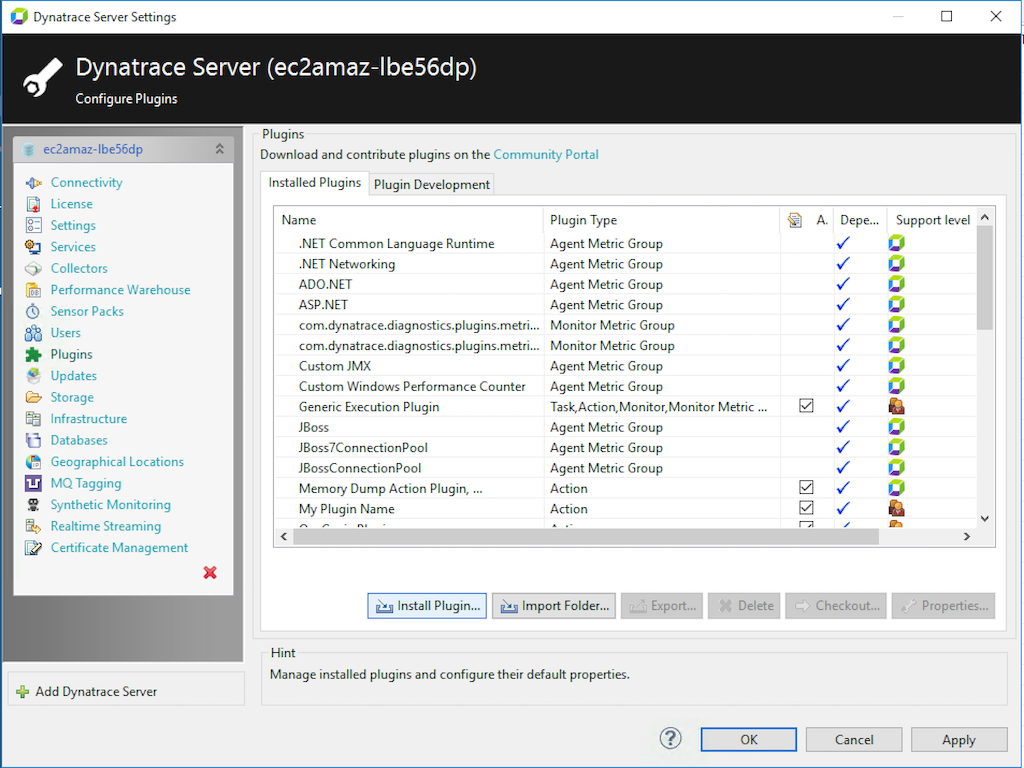Image resolution: width=1024 pixels, height=768 pixels.
Task: Sort by the Name column header
Action: [409, 220]
